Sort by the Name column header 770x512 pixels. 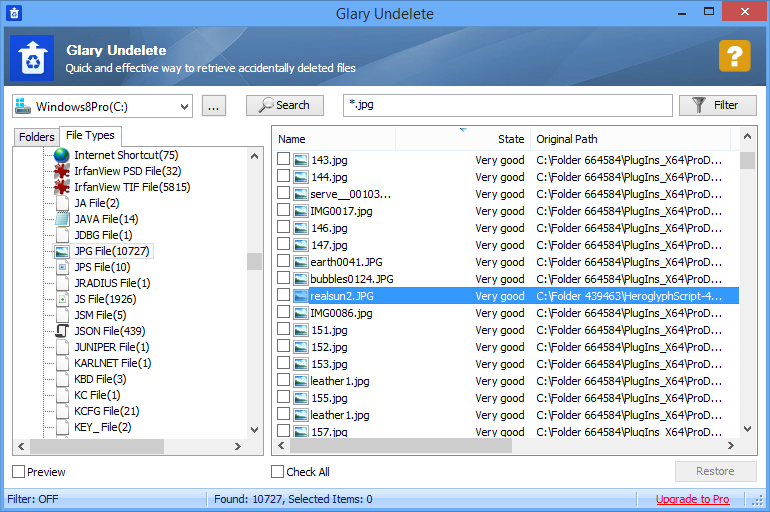click(334, 139)
